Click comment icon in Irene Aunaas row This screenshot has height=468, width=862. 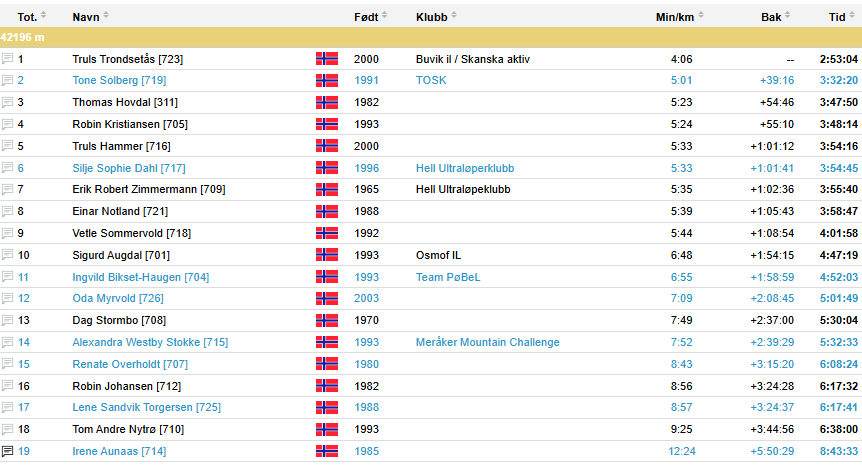(8, 451)
